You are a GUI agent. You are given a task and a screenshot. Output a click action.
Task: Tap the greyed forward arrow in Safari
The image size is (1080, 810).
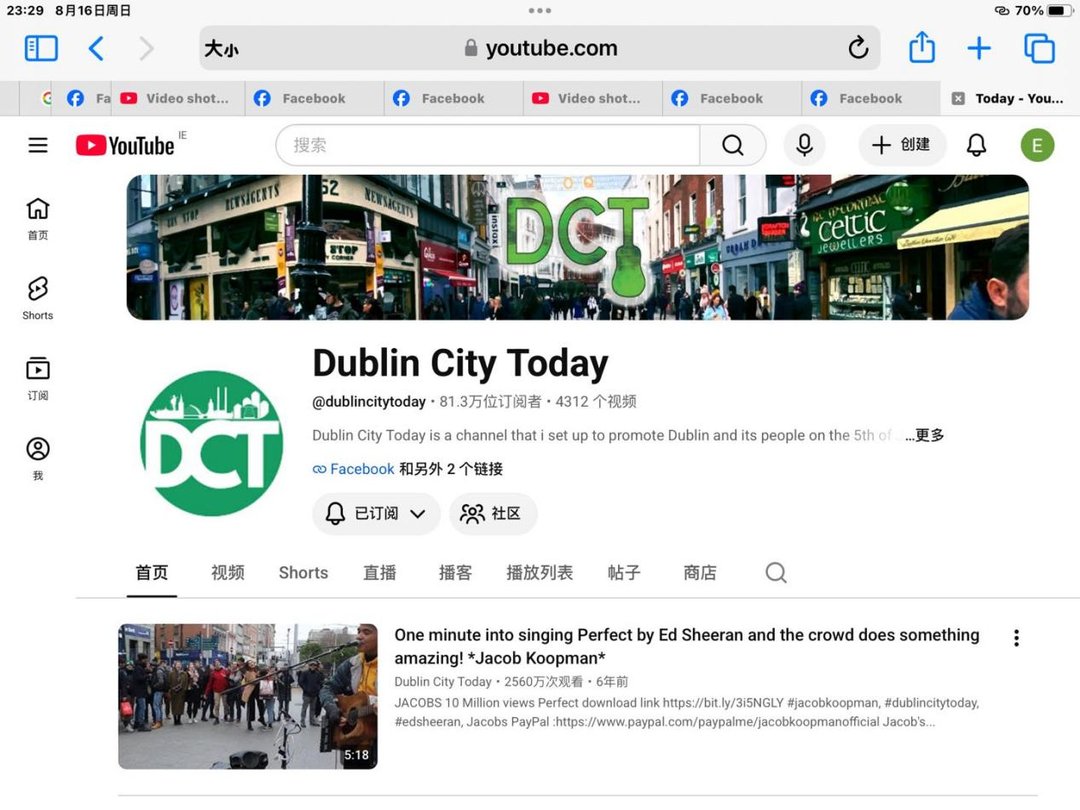[146, 48]
